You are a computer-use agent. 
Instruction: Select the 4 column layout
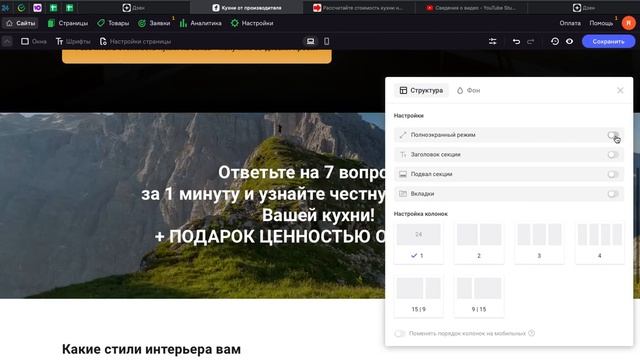pos(600,242)
